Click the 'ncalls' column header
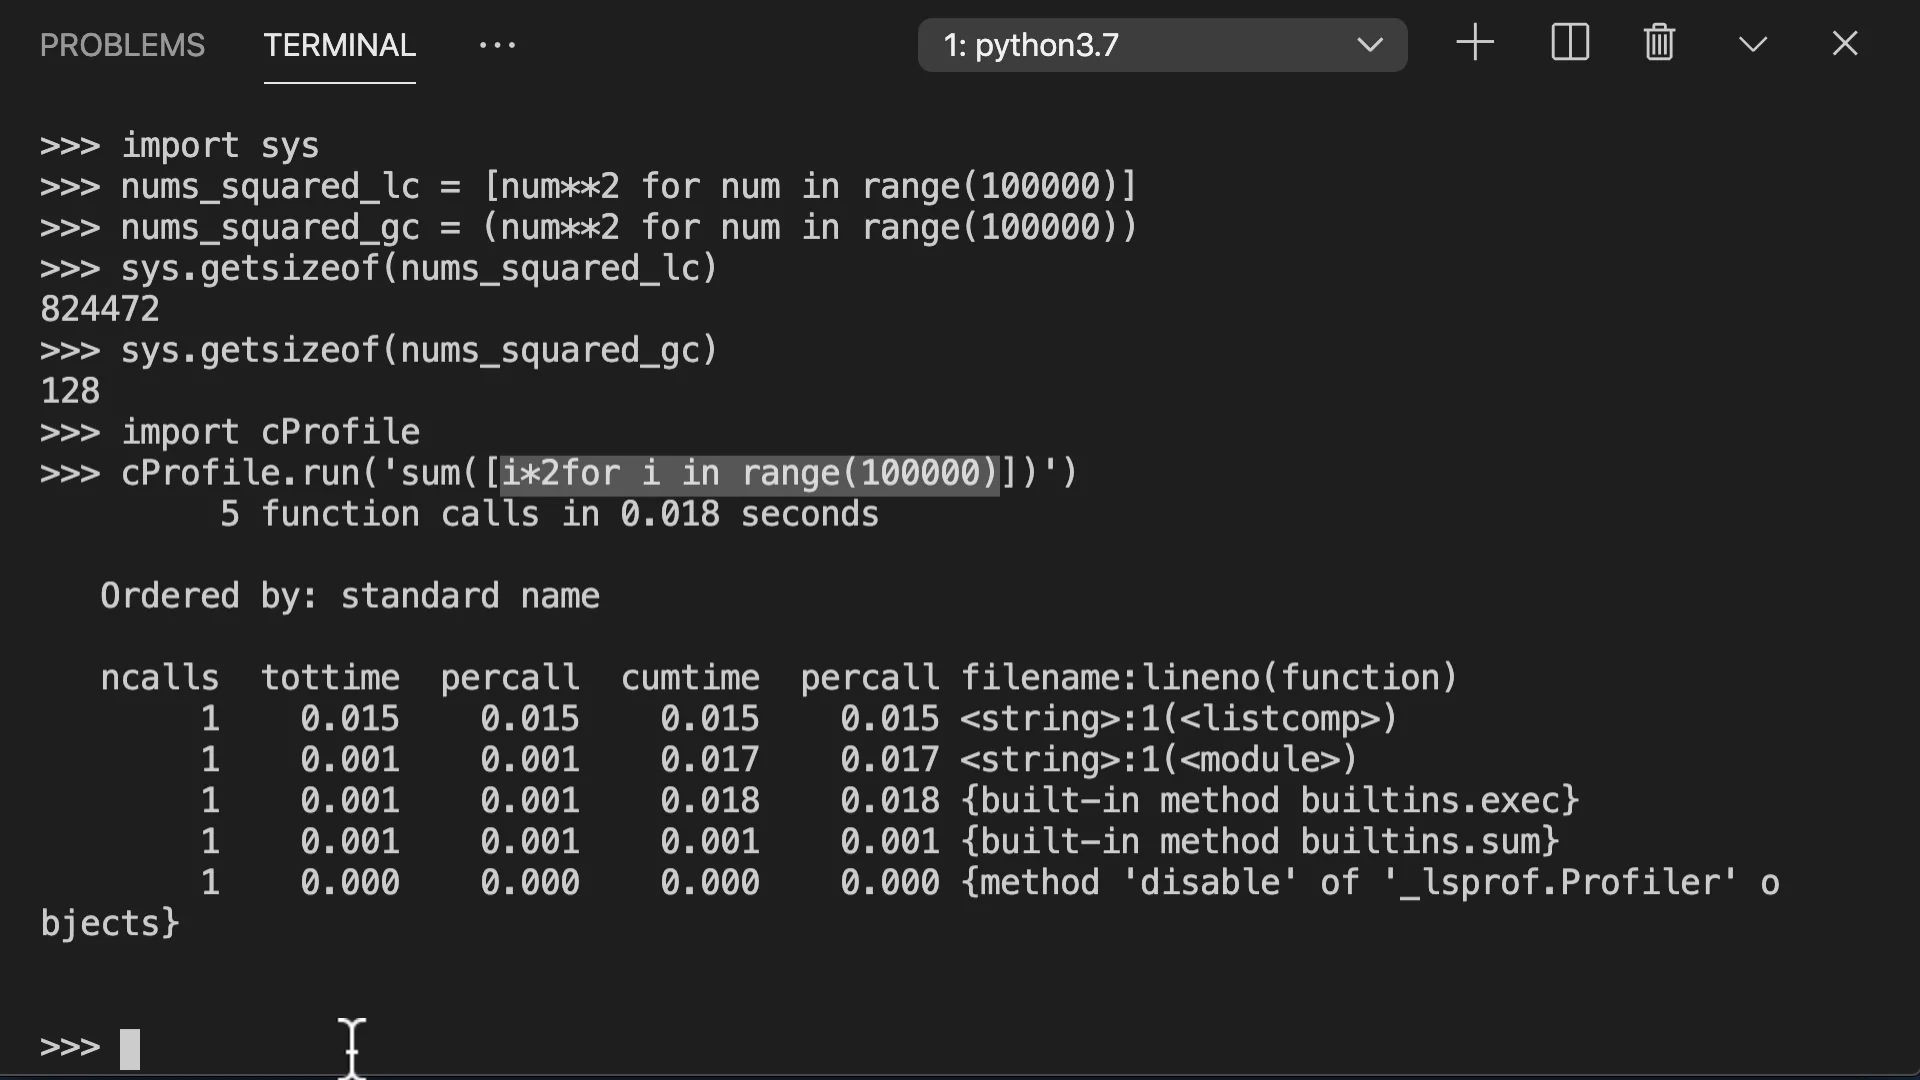This screenshot has height=1080, width=1920. click(160, 678)
